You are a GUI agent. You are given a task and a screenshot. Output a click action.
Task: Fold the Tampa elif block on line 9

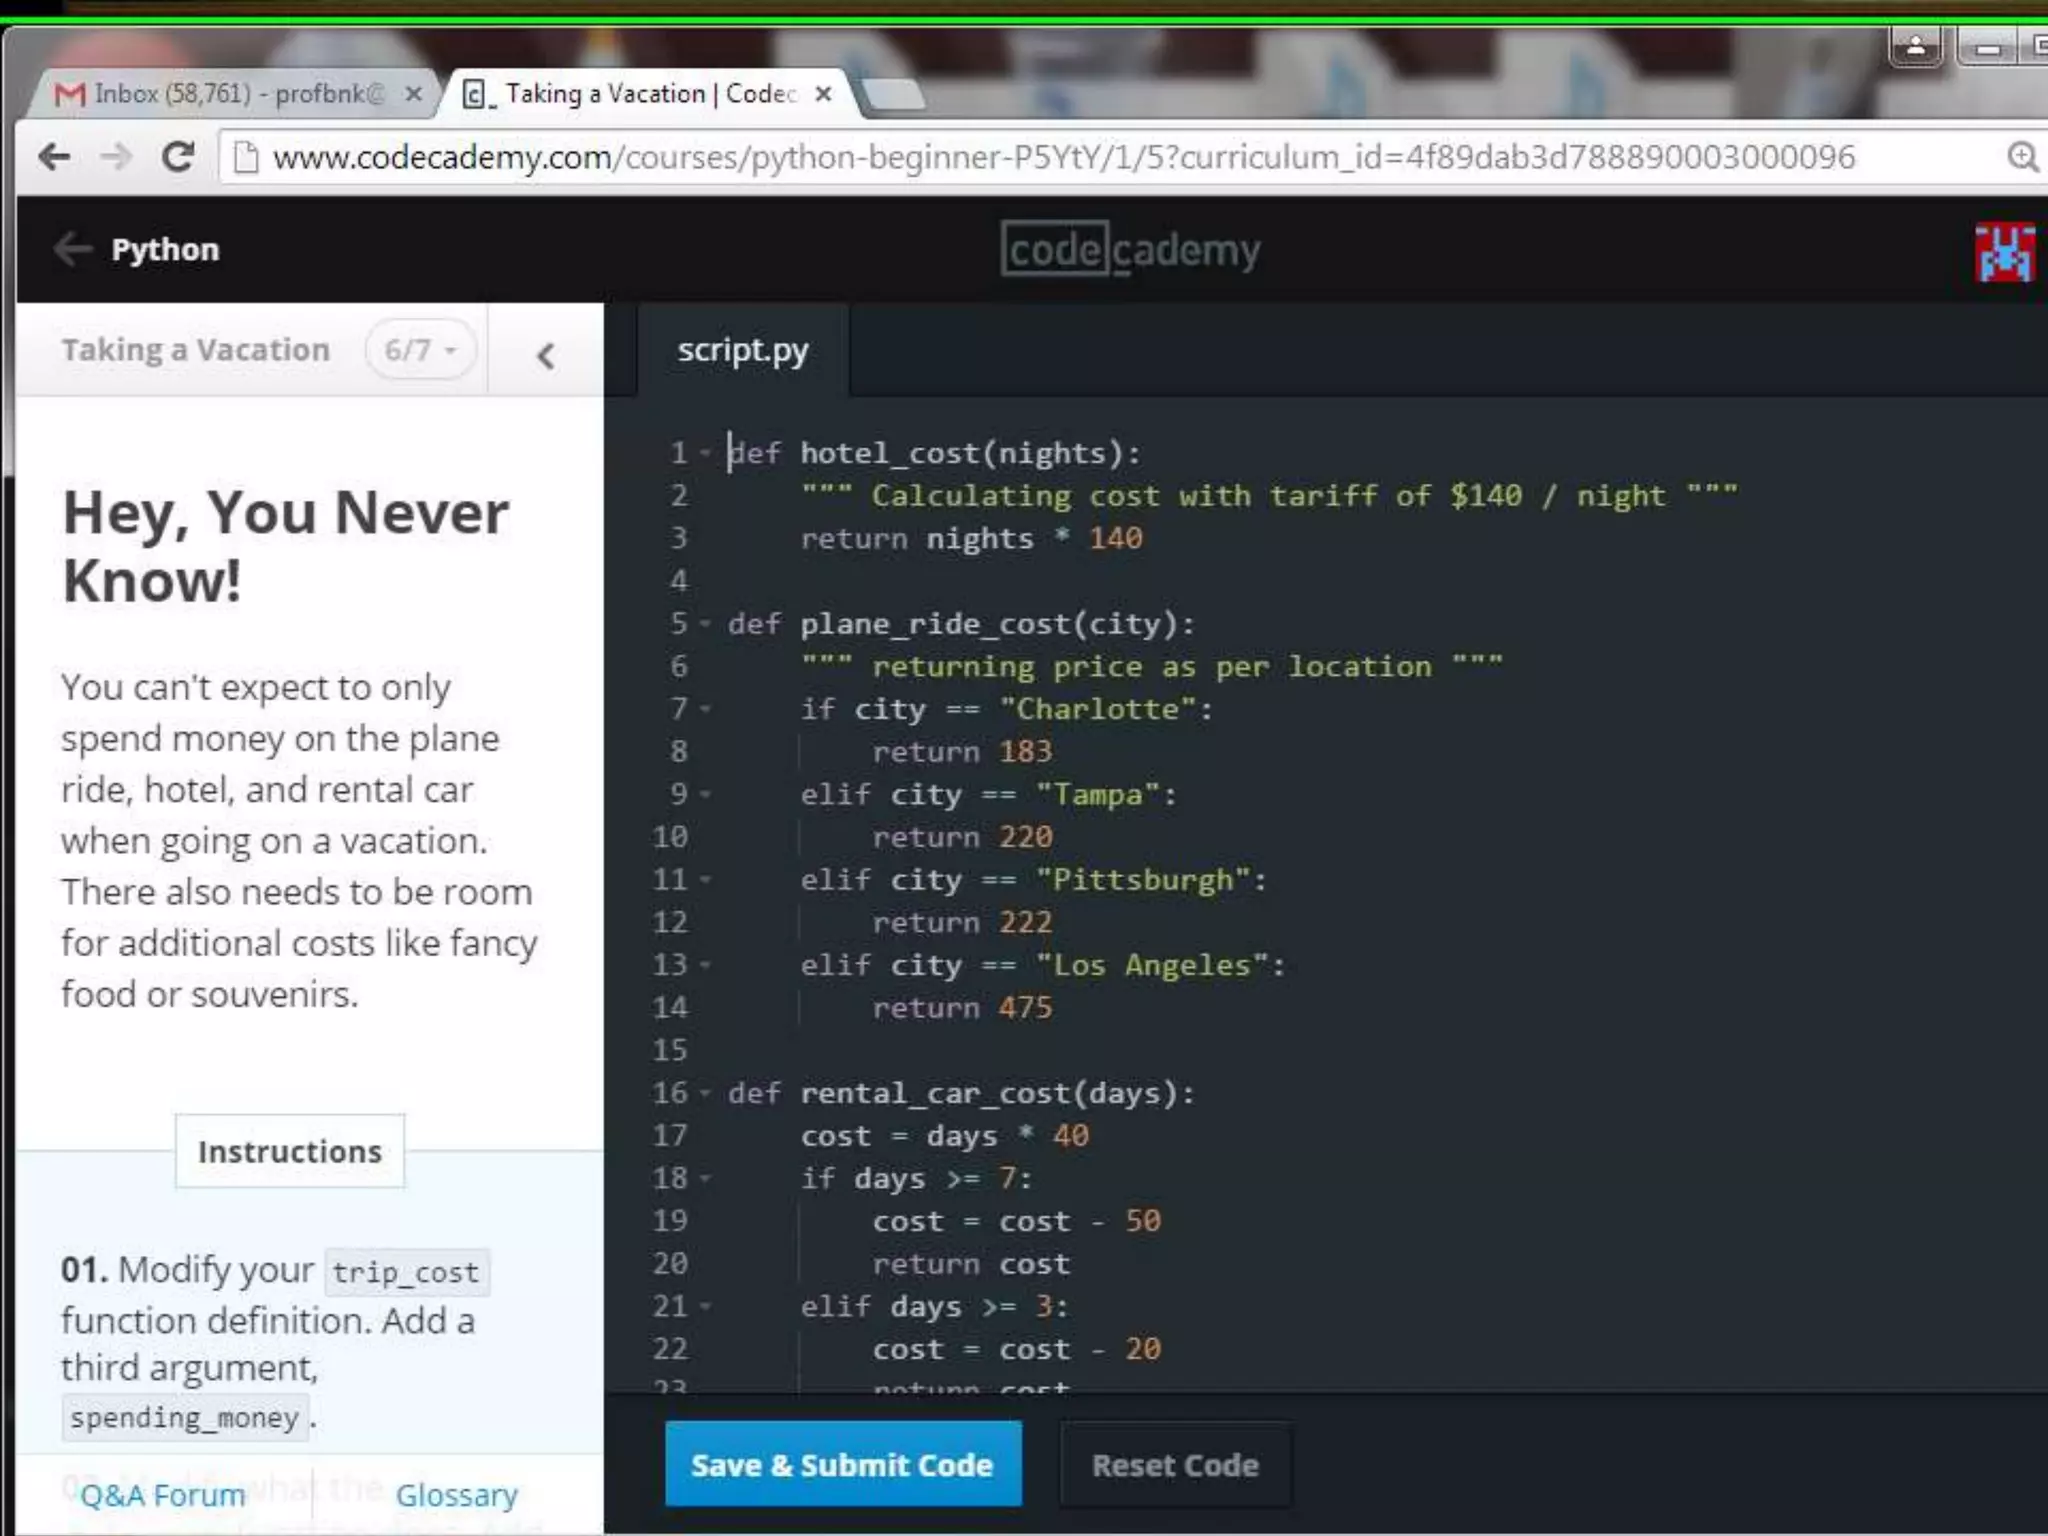(x=705, y=794)
